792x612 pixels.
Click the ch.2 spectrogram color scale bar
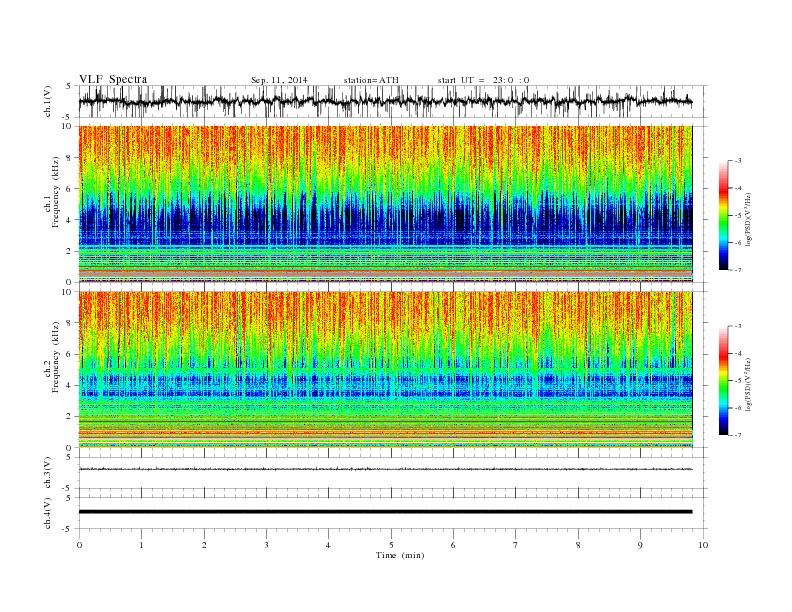coord(724,380)
